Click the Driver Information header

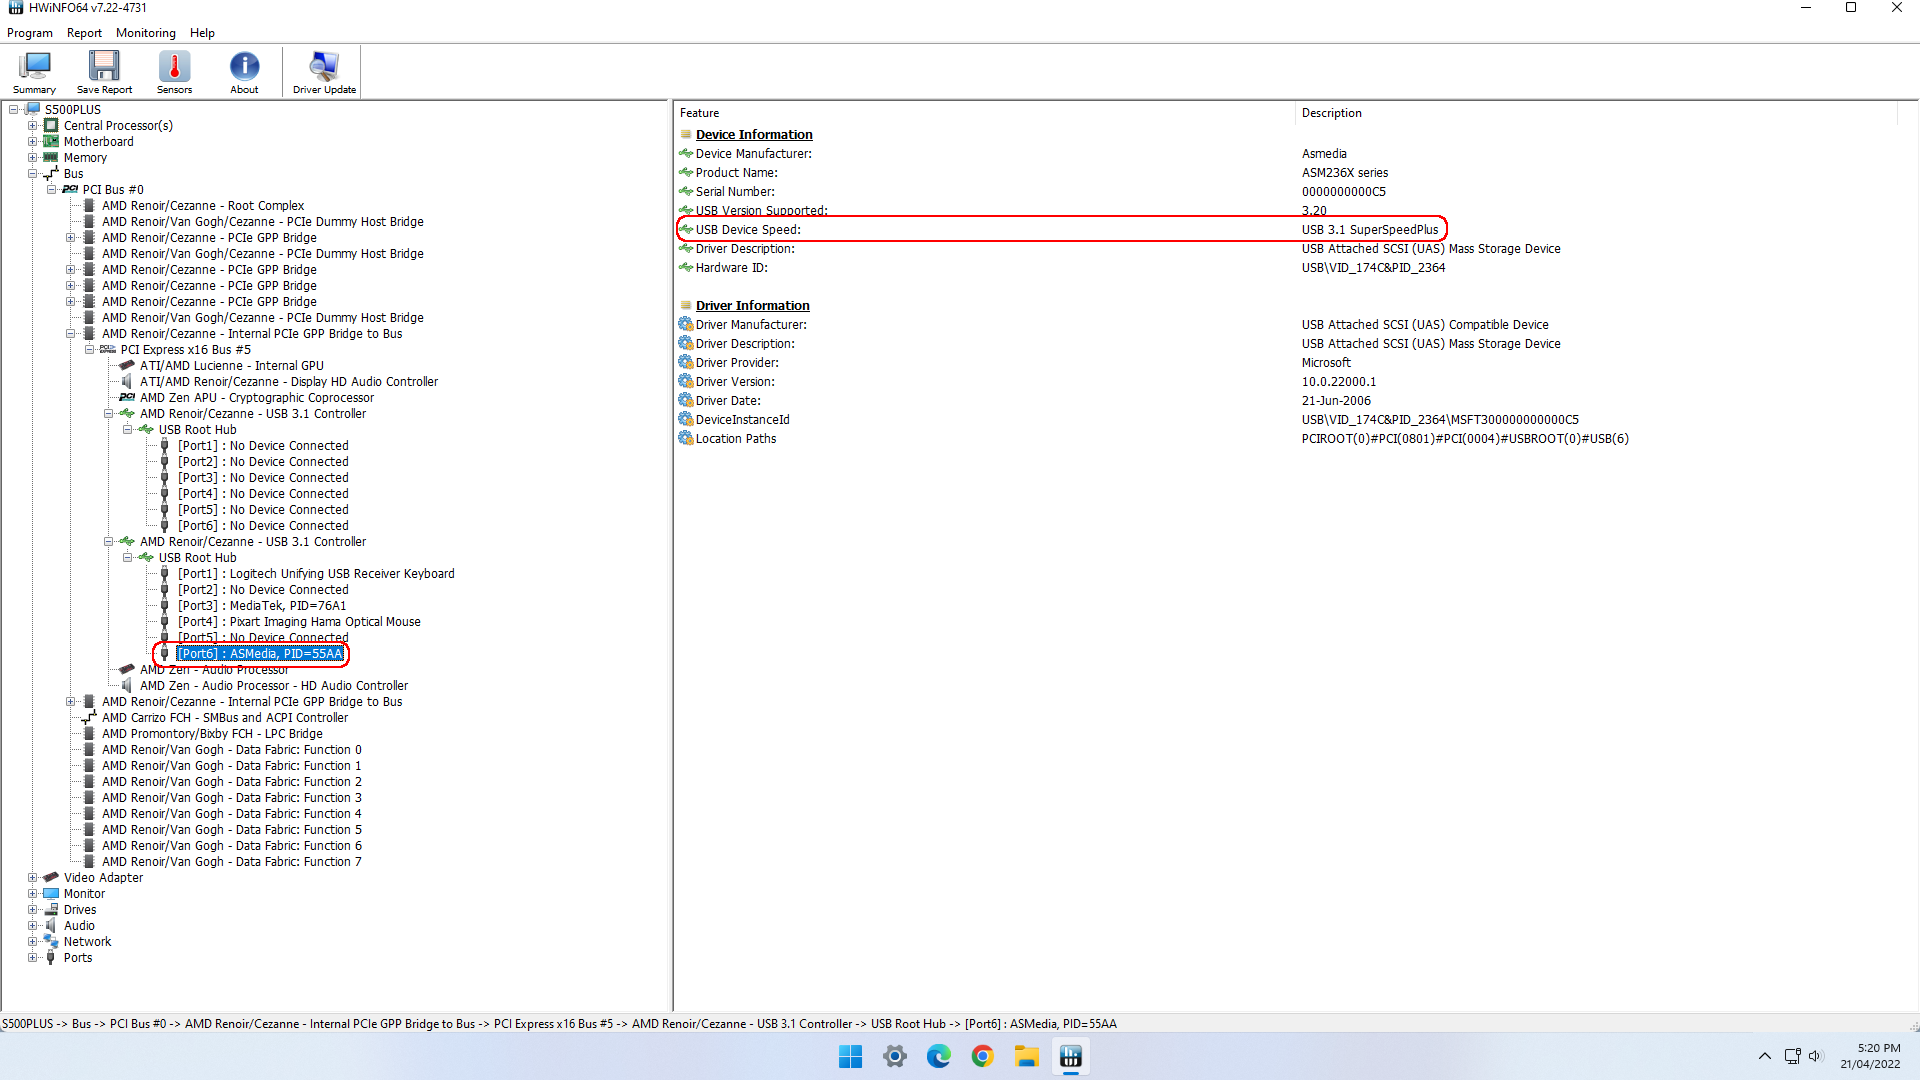(x=752, y=306)
